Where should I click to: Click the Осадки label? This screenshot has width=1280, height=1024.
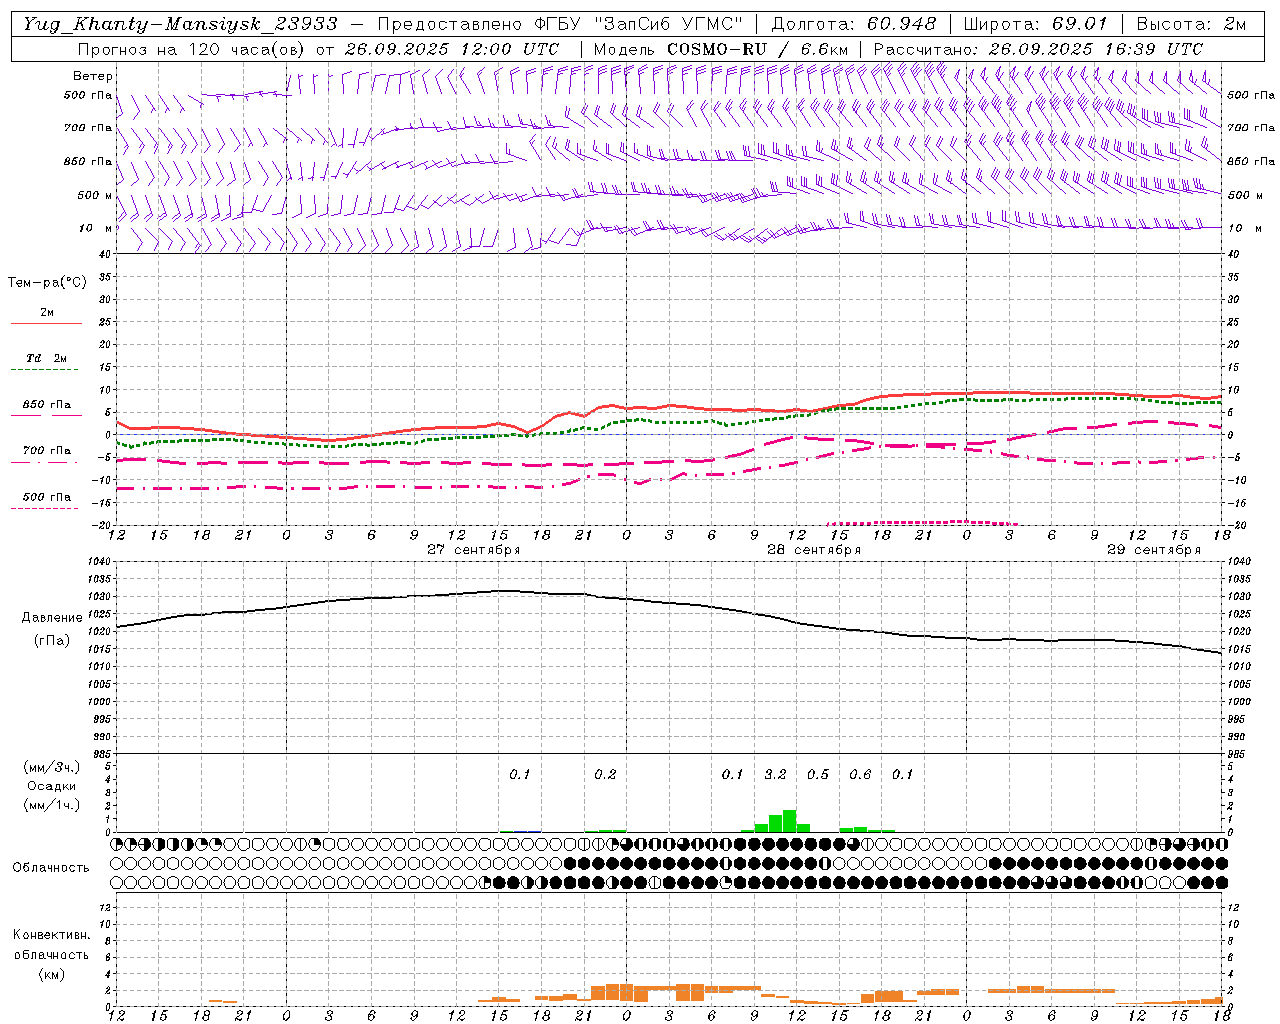point(52,786)
